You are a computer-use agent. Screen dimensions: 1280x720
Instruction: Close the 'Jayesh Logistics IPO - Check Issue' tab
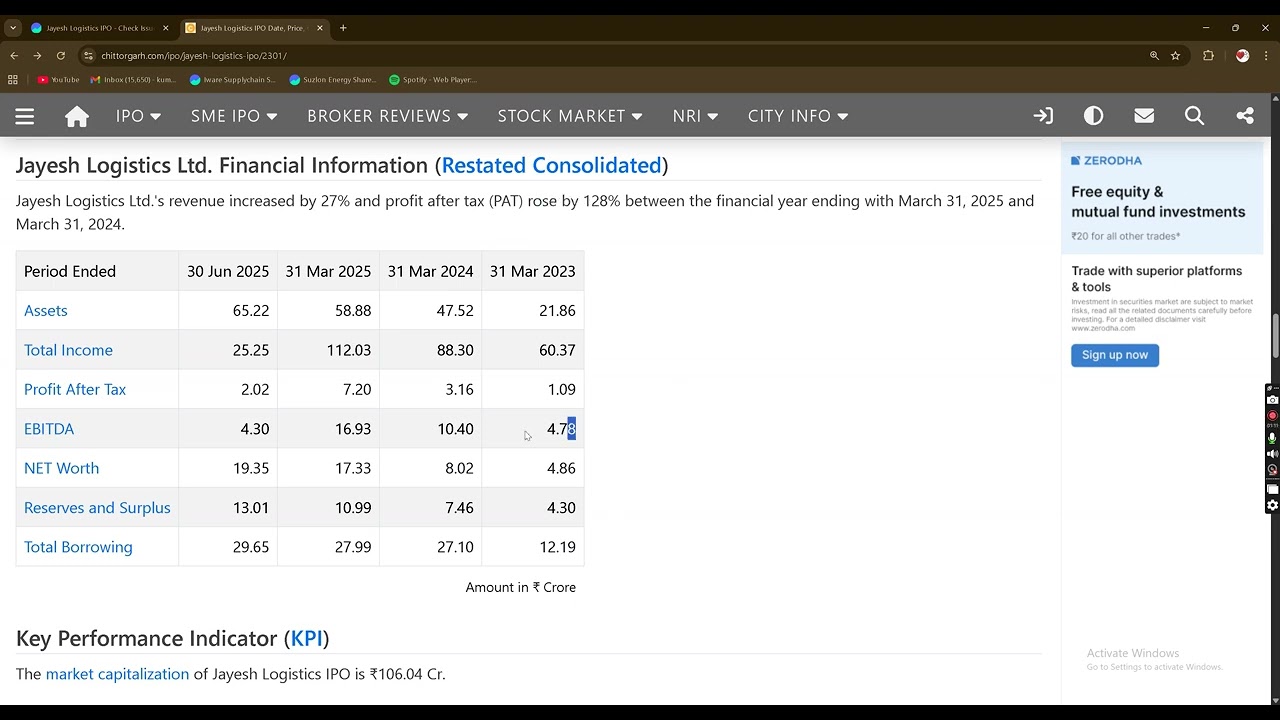[165, 28]
